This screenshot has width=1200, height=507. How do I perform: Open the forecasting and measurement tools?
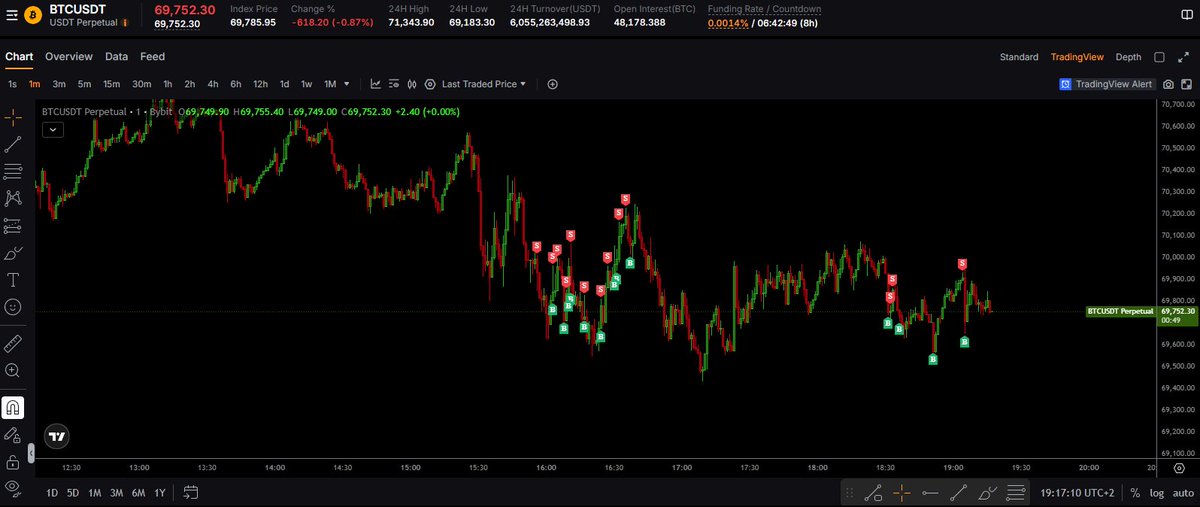[13, 226]
